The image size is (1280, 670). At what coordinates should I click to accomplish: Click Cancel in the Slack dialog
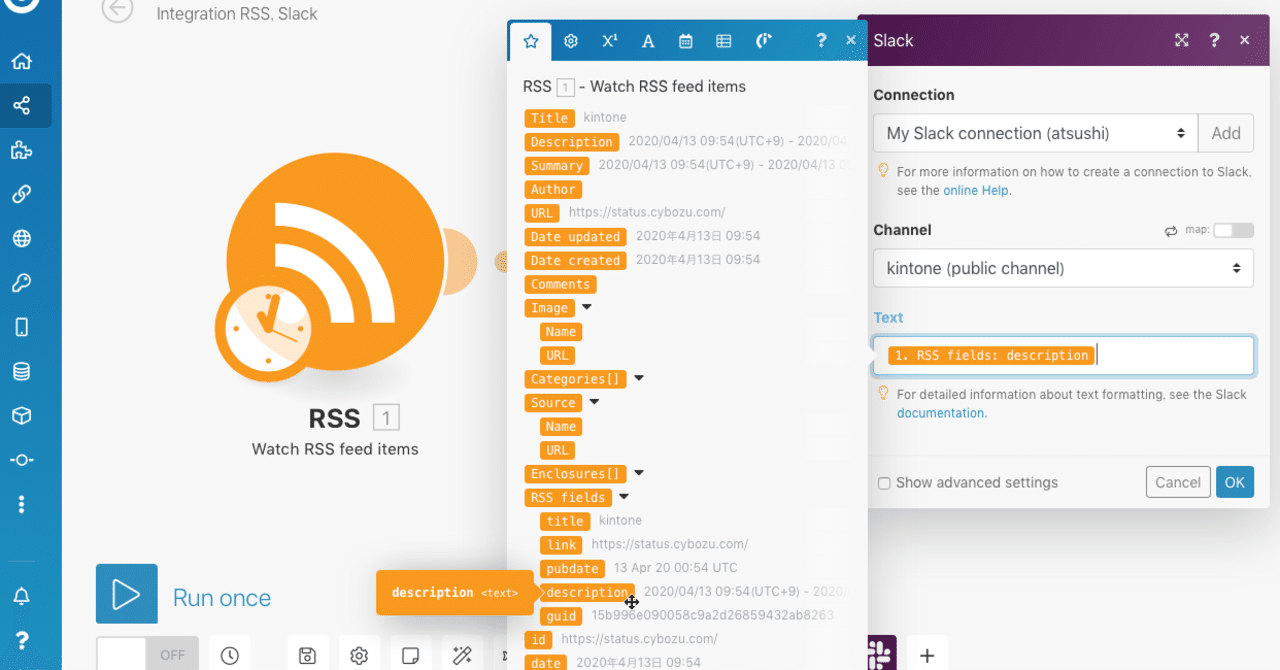(1178, 482)
